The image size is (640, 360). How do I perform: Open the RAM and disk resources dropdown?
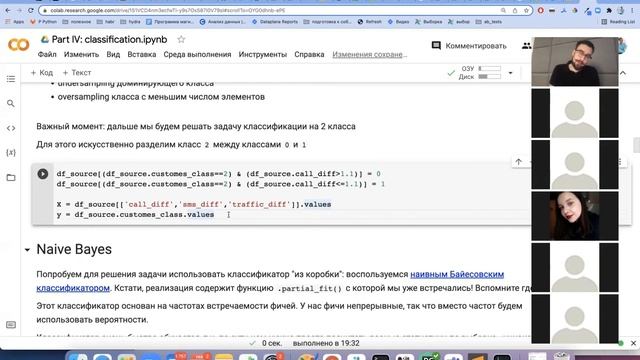(510, 73)
